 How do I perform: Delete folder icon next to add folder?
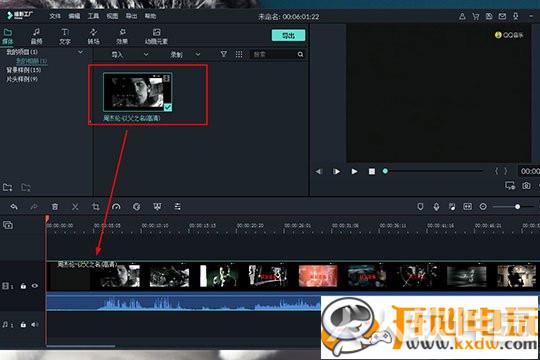[26, 187]
